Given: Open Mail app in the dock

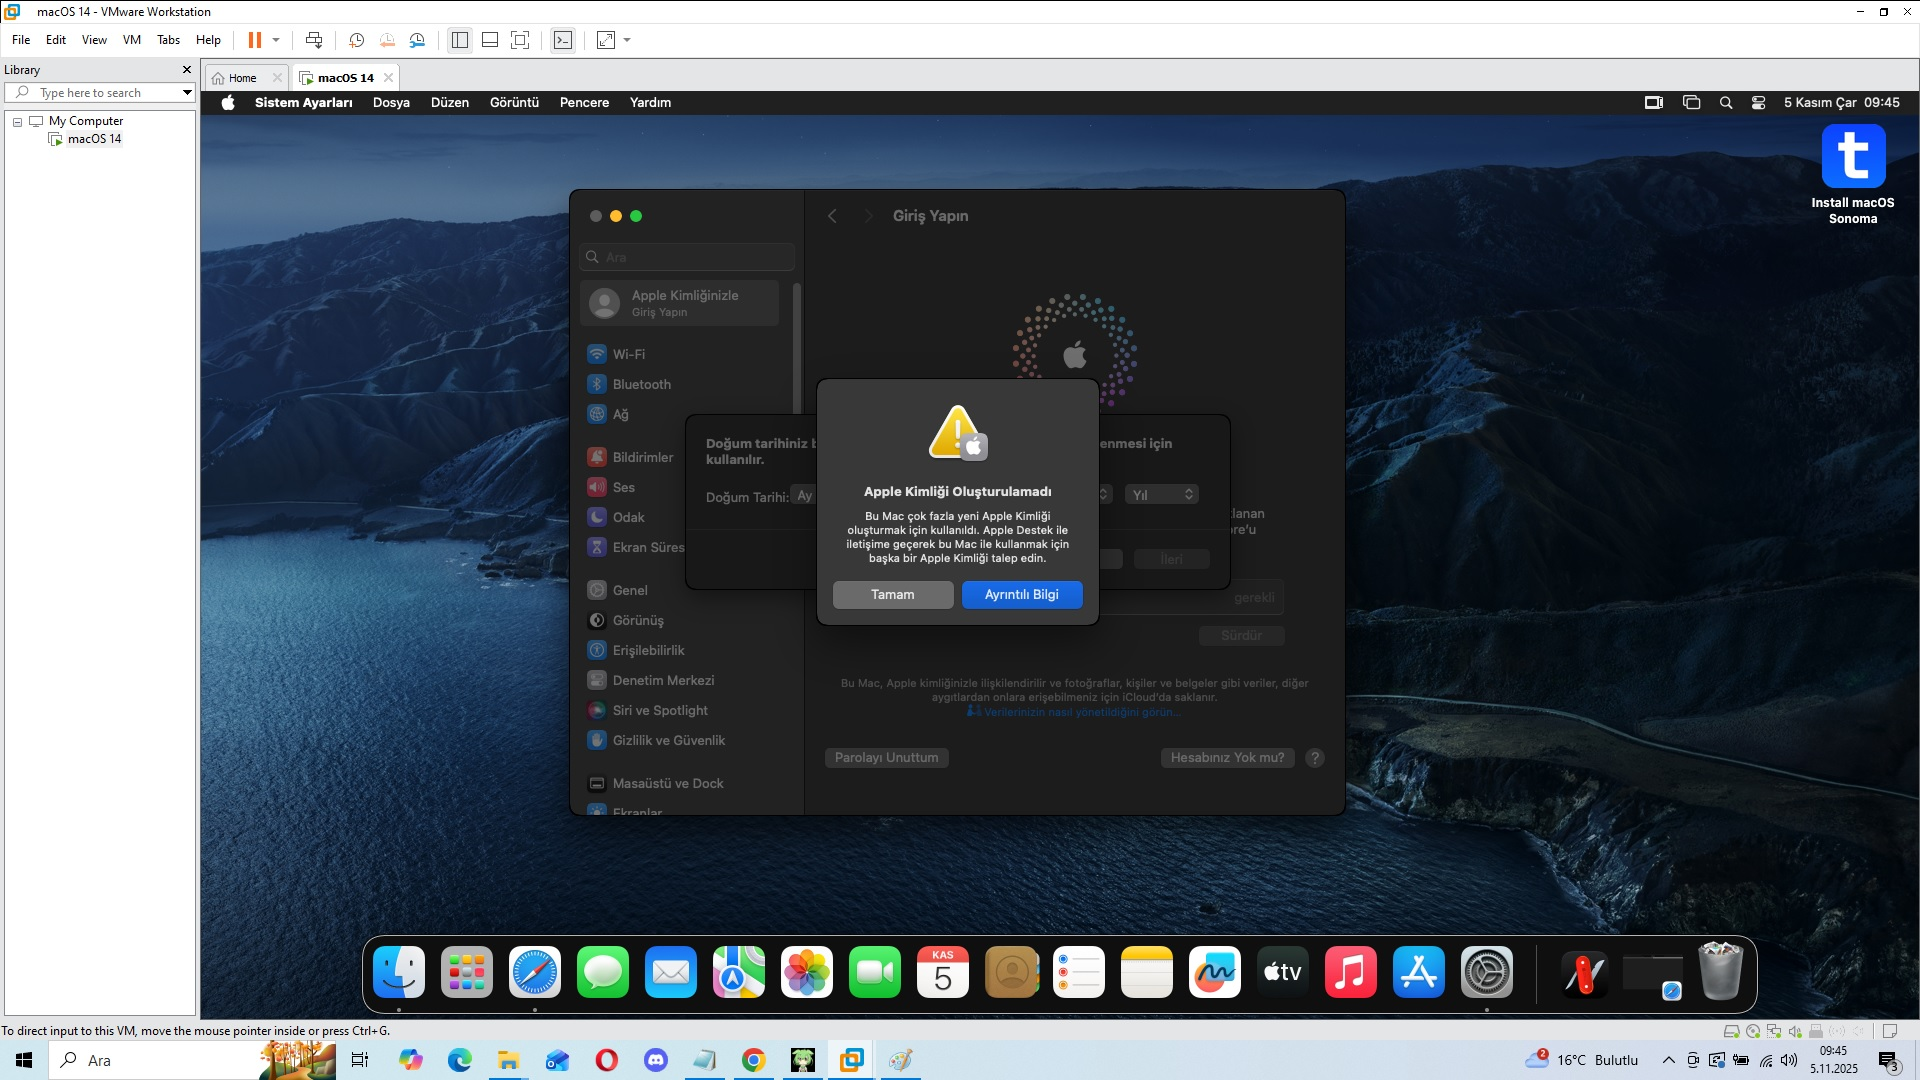Looking at the screenshot, I should [671, 972].
